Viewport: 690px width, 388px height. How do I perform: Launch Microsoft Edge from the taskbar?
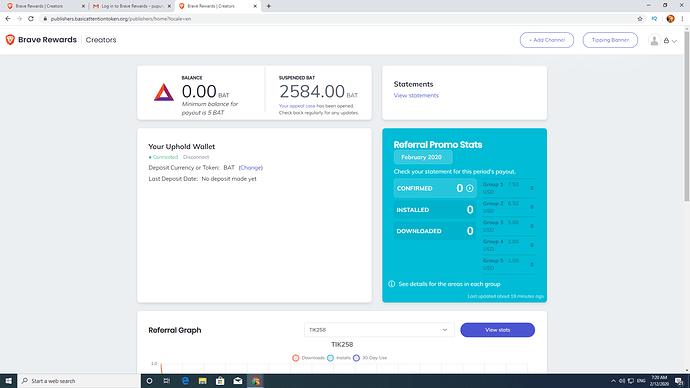pyautogui.click(x=185, y=381)
